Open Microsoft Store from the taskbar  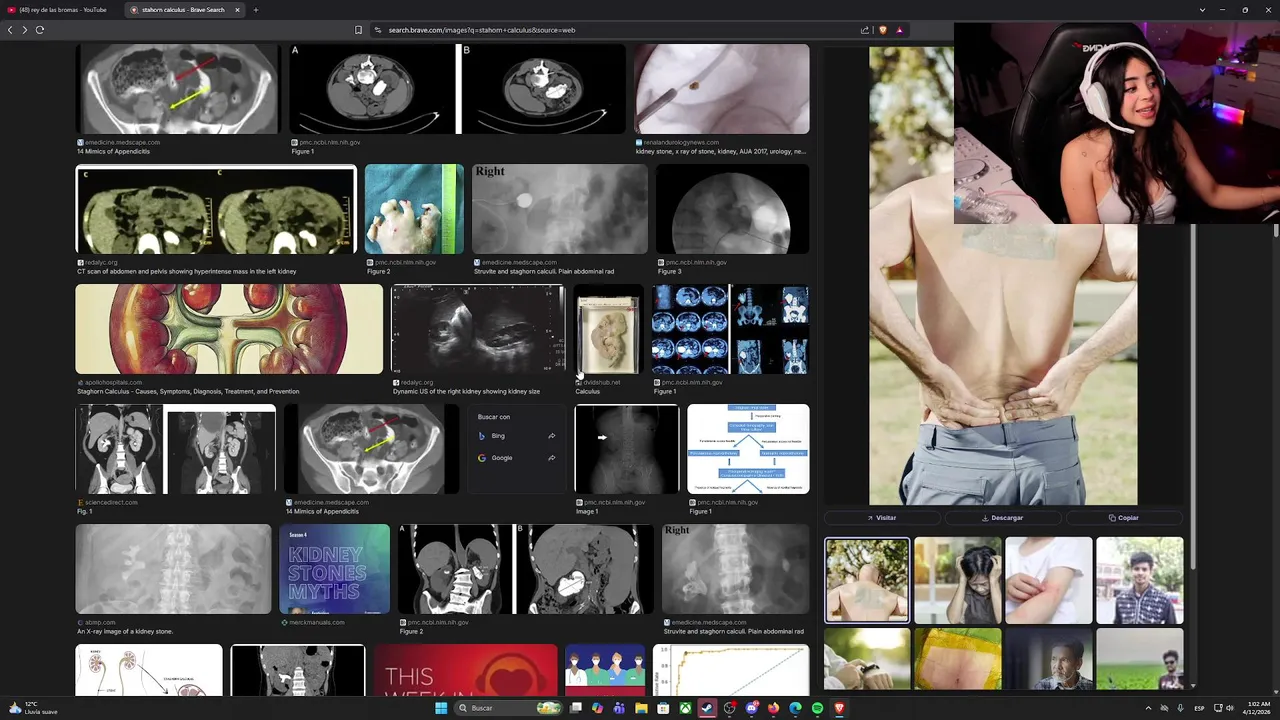[663, 708]
